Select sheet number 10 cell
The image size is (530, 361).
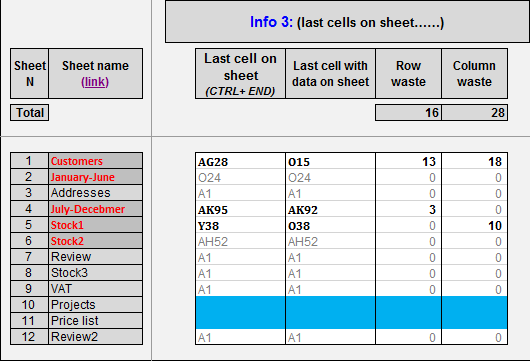tap(29, 305)
